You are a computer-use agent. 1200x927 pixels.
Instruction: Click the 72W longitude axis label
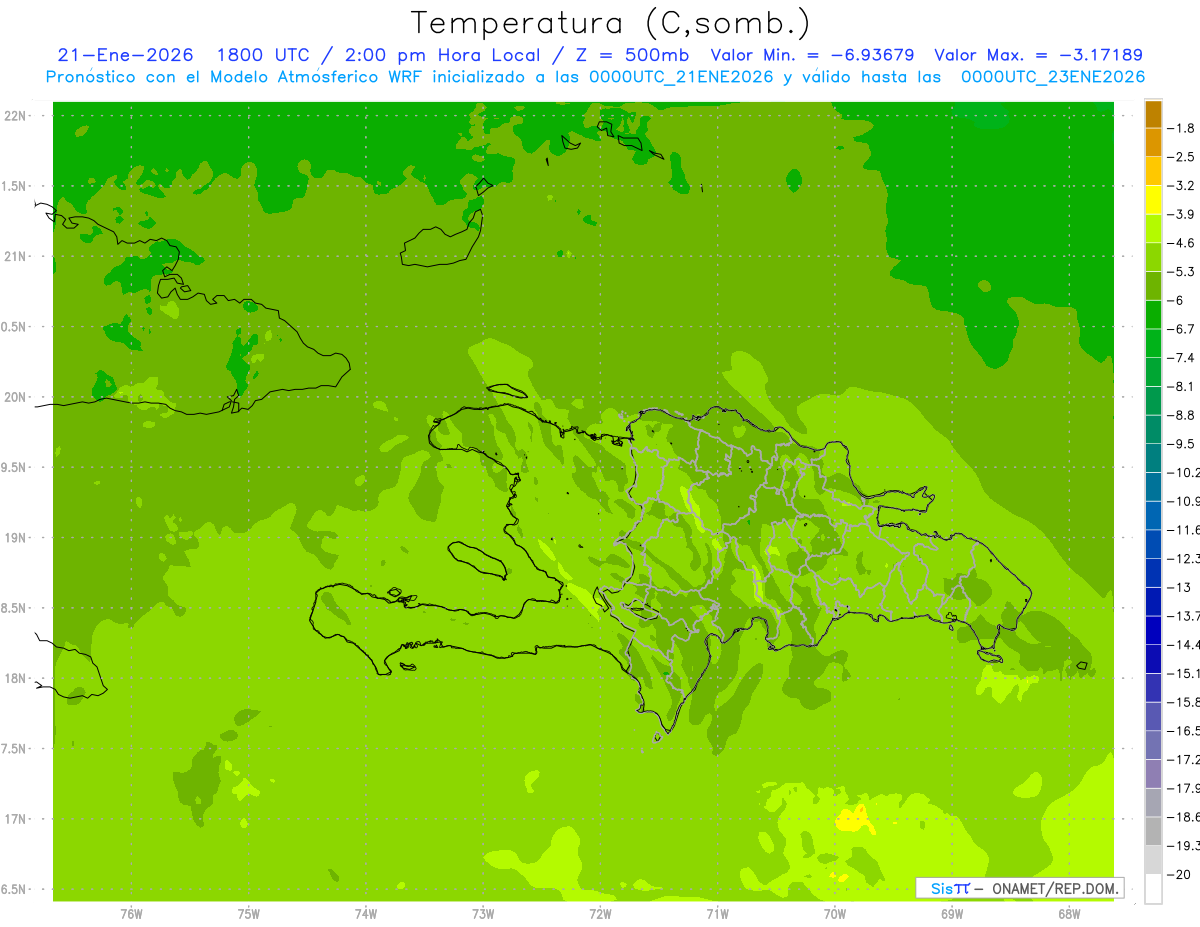coord(600,914)
